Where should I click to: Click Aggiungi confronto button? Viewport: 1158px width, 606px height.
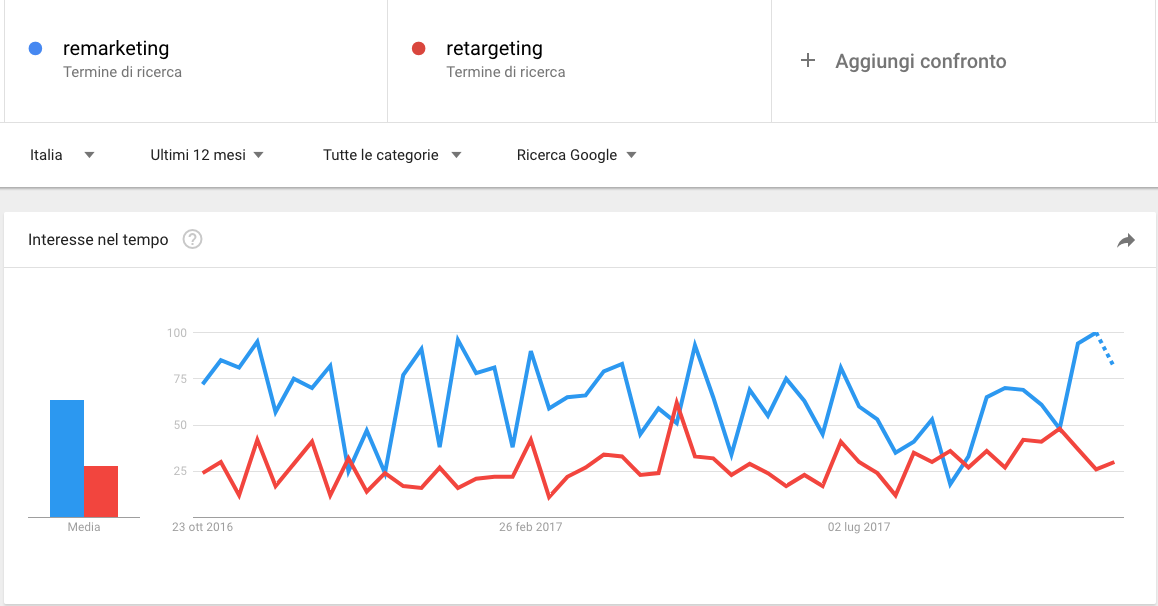pos(903,61)
